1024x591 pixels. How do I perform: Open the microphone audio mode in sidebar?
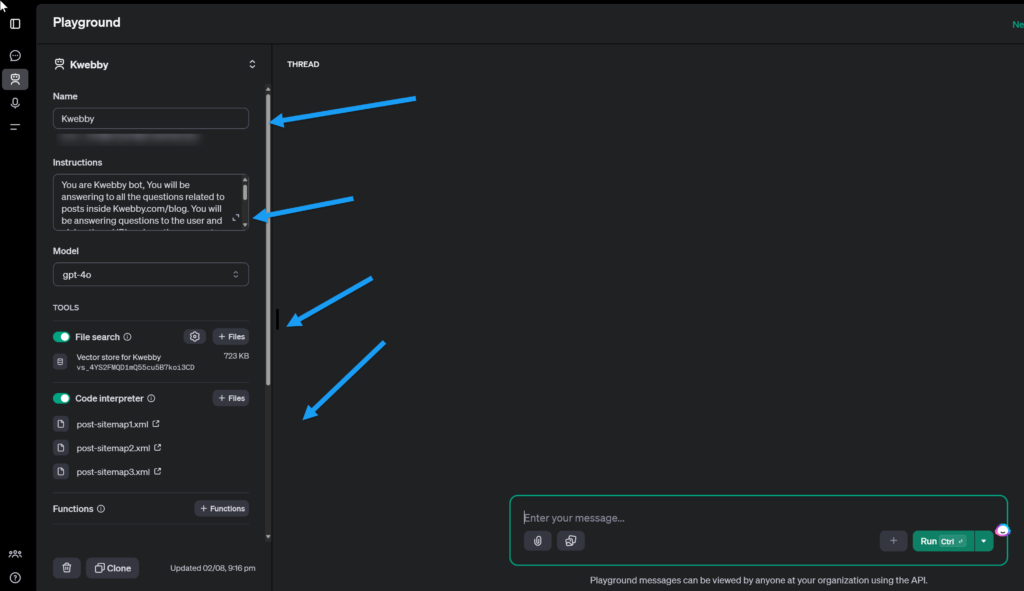(x=15, y=104)
